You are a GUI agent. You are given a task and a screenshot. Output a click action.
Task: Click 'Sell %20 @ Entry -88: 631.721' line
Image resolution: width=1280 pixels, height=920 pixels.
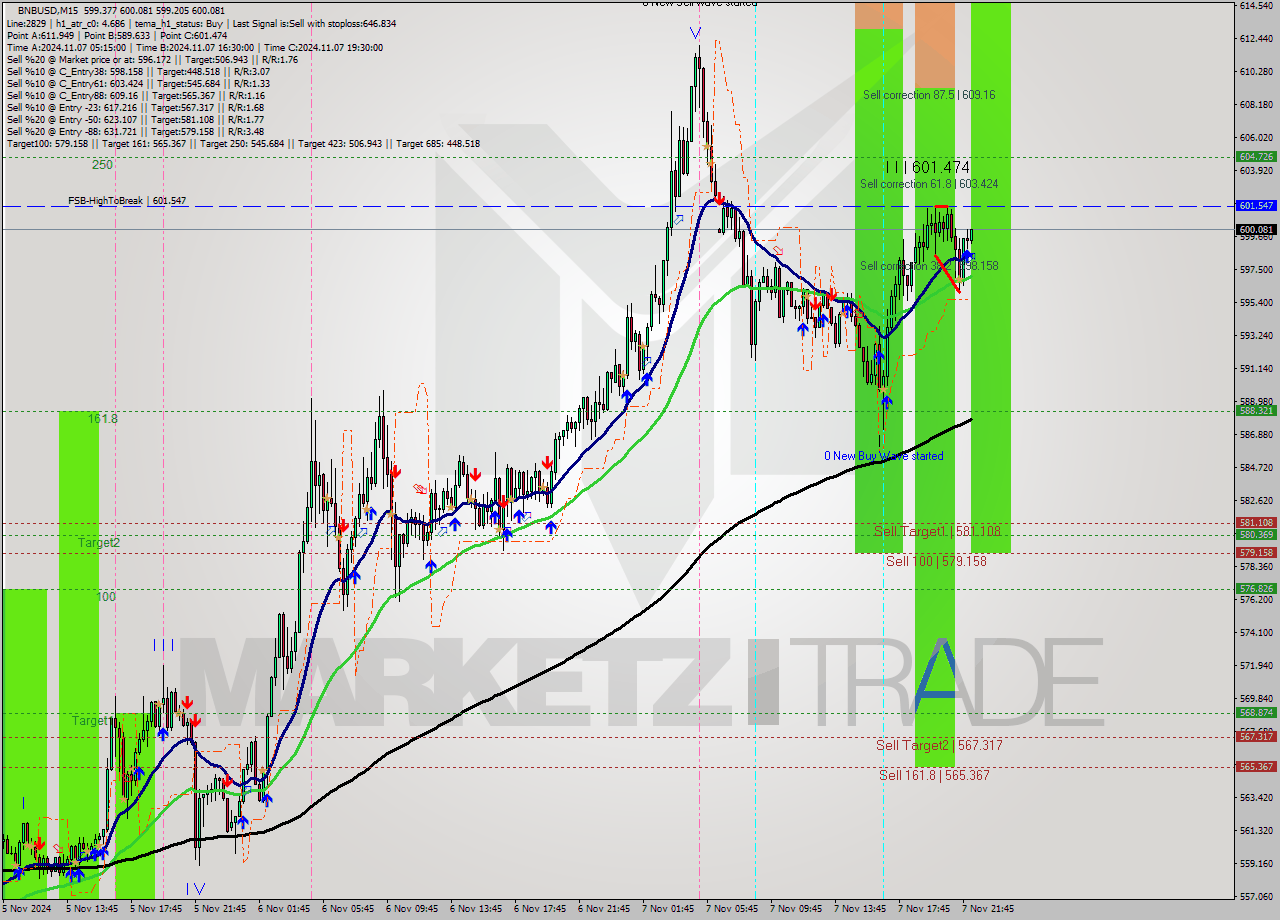tap(135, 131)
